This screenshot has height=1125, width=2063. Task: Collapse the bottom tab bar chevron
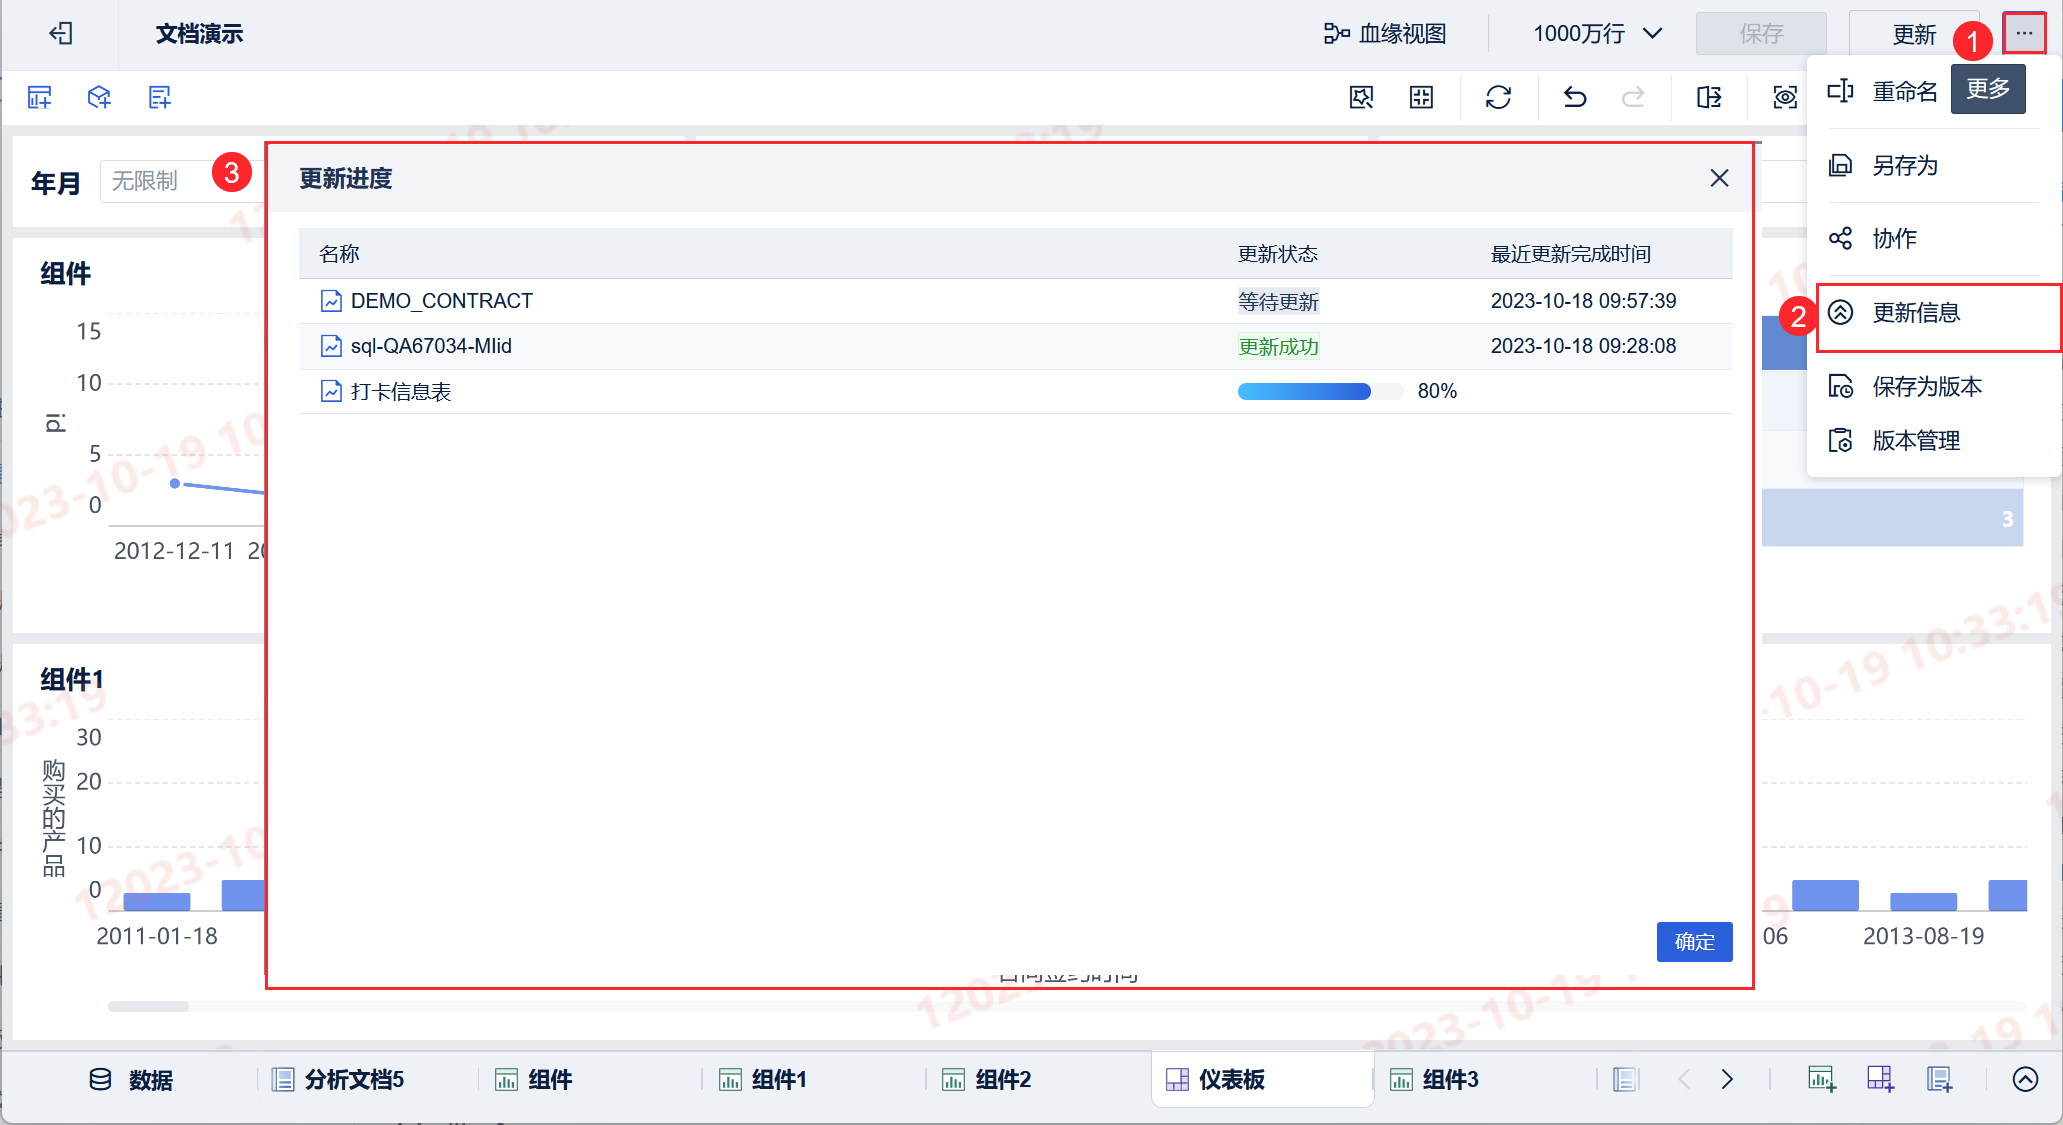tap(2025, 1079)
